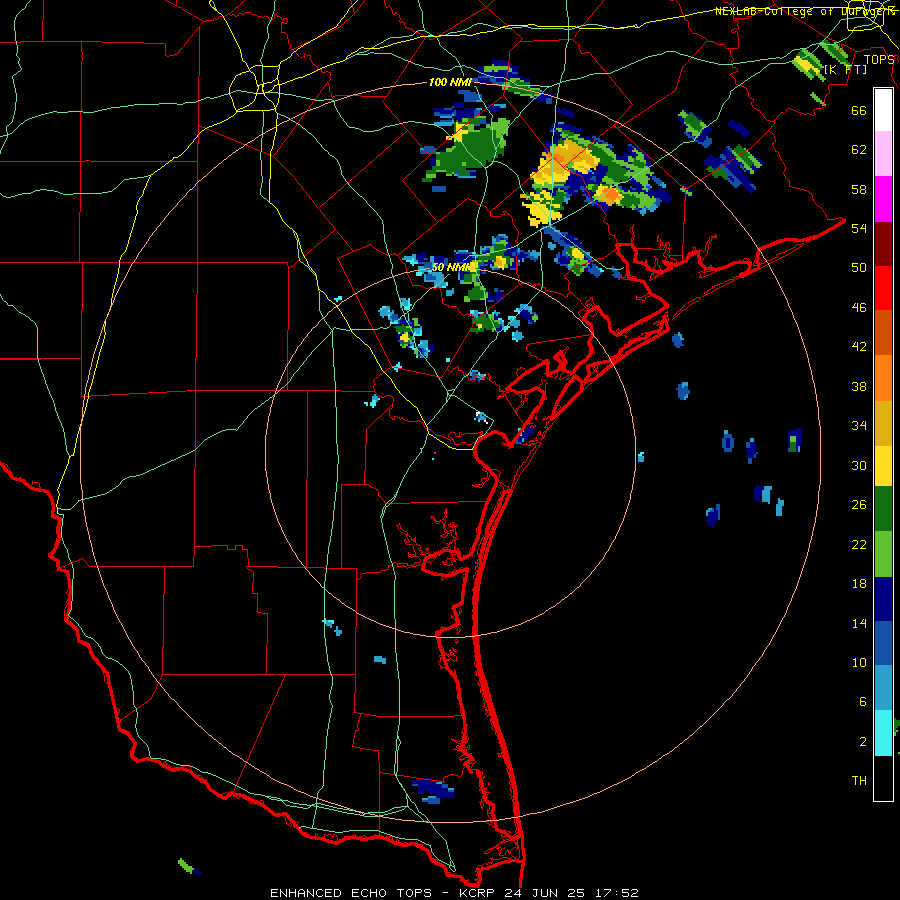Click the '50 NMI' range ring label
The image size is (900, 900).
453,267
